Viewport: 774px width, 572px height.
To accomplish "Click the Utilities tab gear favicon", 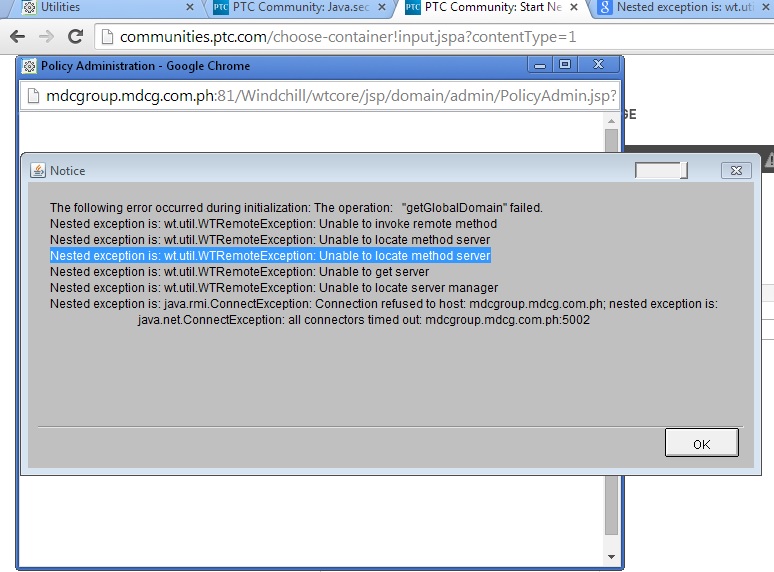I will click(30, 7).
